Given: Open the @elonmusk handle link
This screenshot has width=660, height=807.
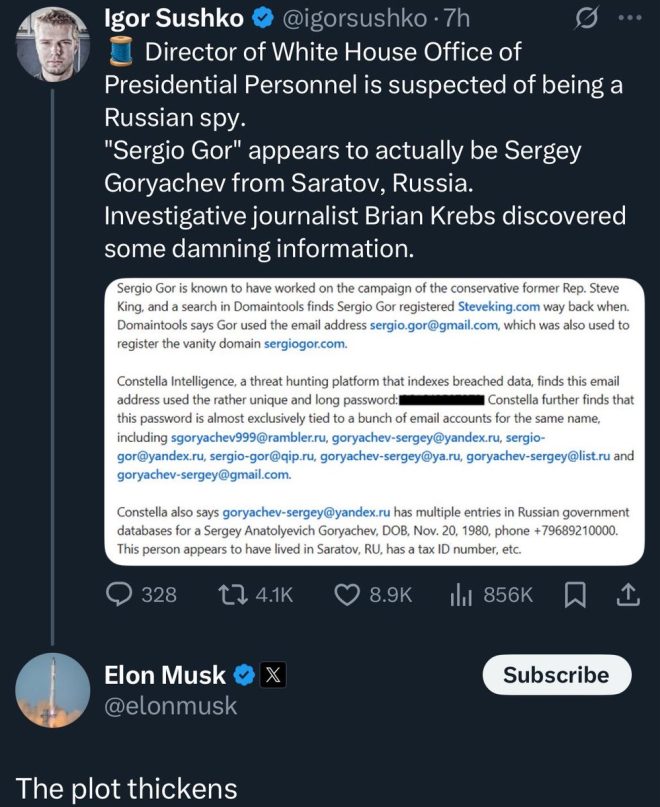Looking at the screenshot, I should tap(170, 706).
